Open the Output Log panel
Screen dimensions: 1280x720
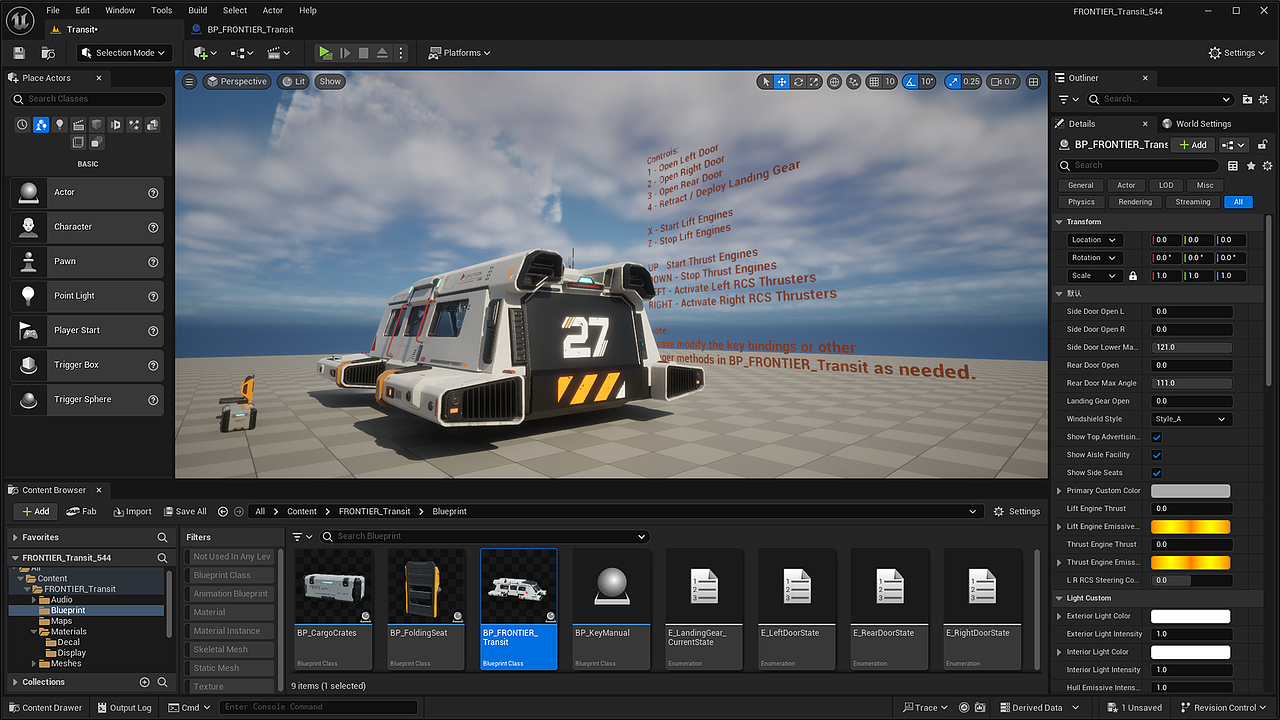(x=124, y=708)
